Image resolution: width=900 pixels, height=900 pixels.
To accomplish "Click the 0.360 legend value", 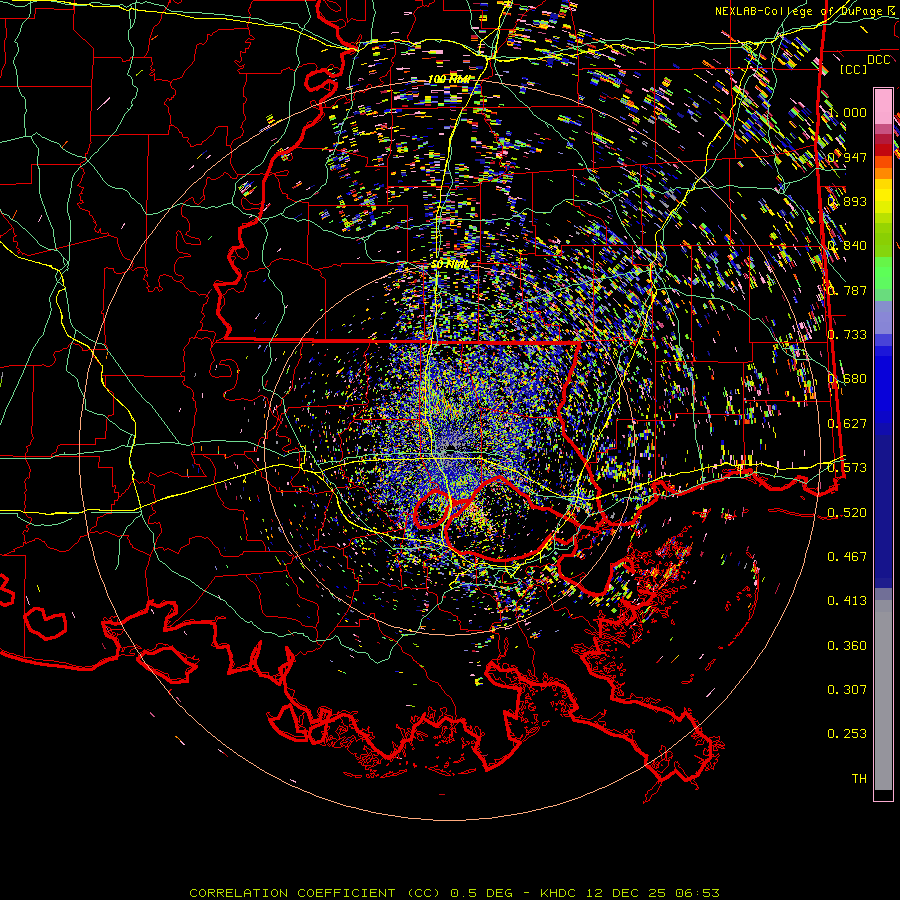I will click(847, 646).
